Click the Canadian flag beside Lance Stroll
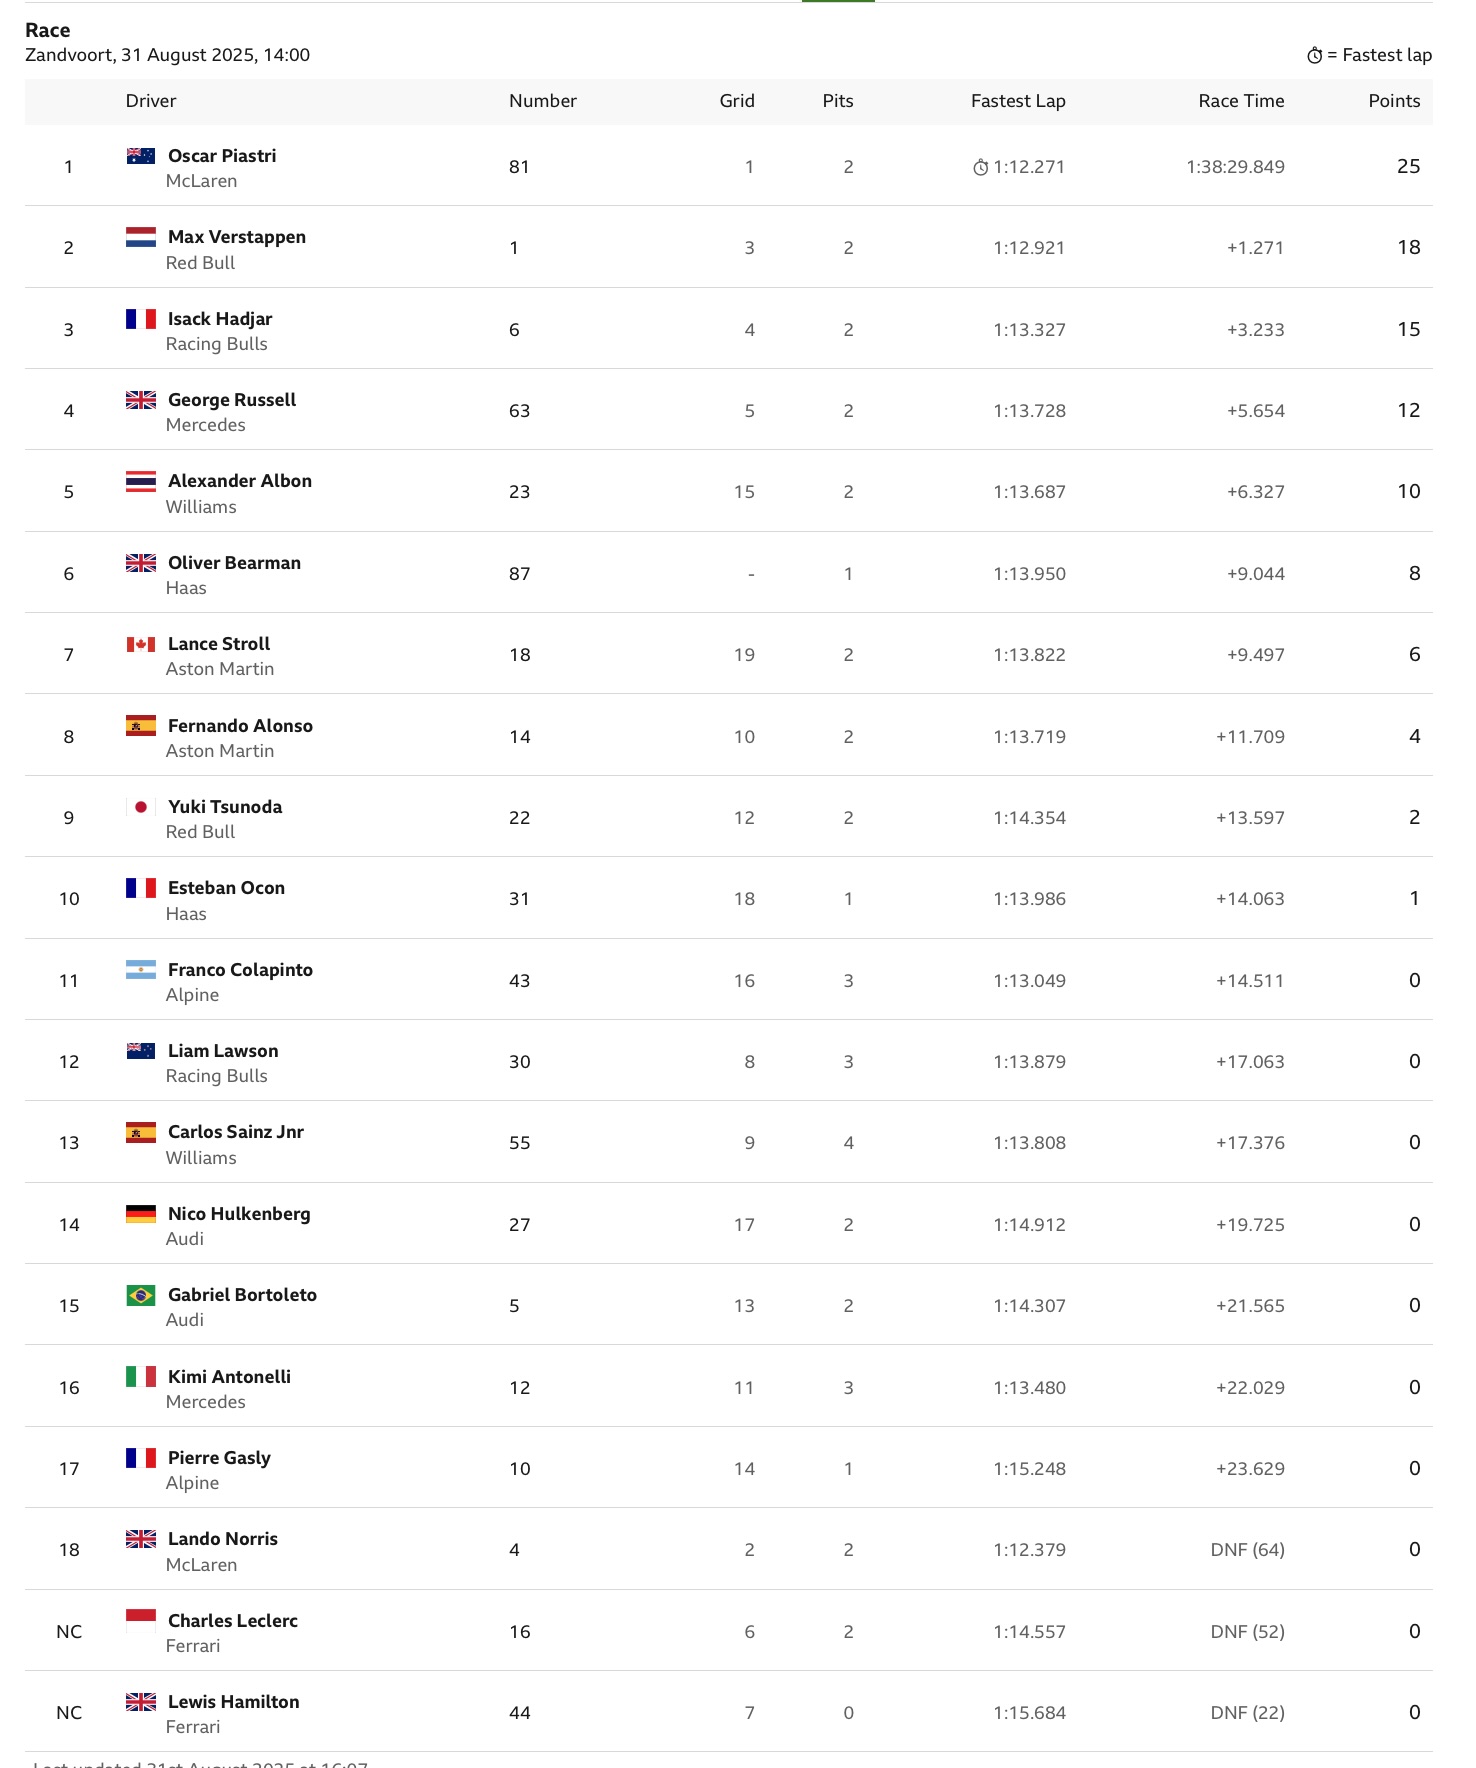This screenshot has height=1768, width=1476. pos(141,644)
